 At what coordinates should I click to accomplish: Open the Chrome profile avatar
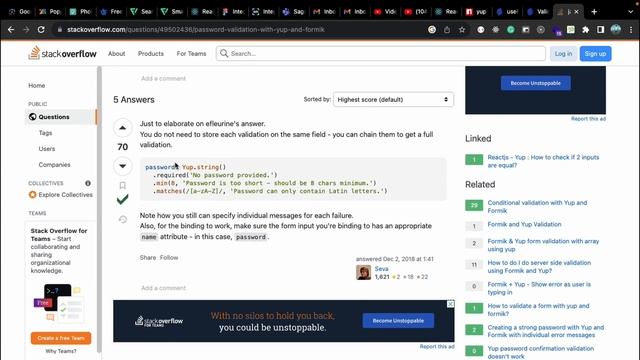pos(616,29)
